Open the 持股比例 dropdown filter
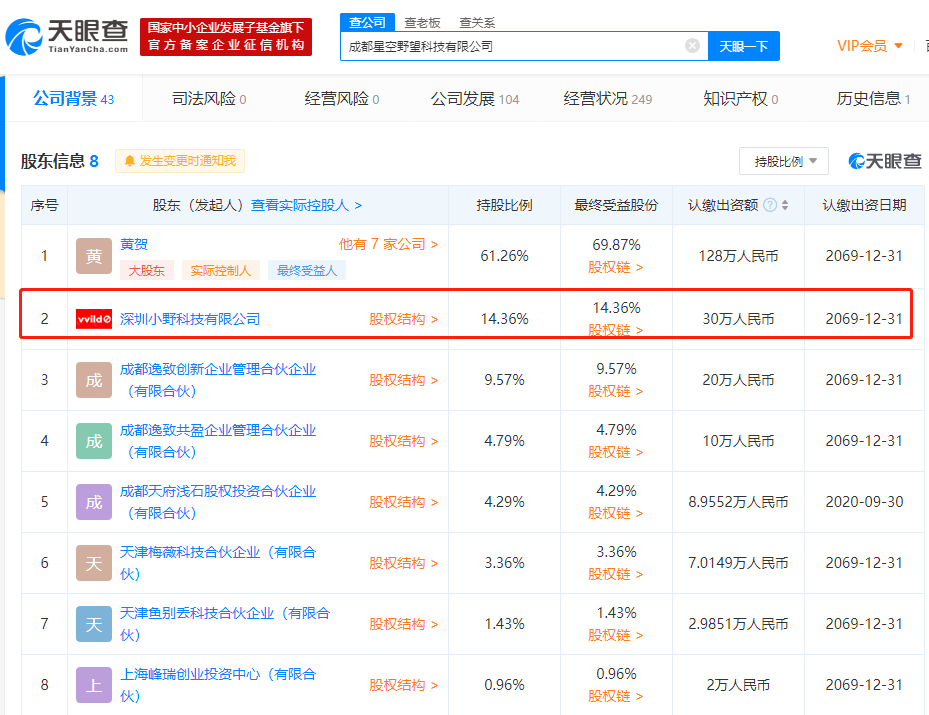 pyautogui.click(x=784, y=161)
